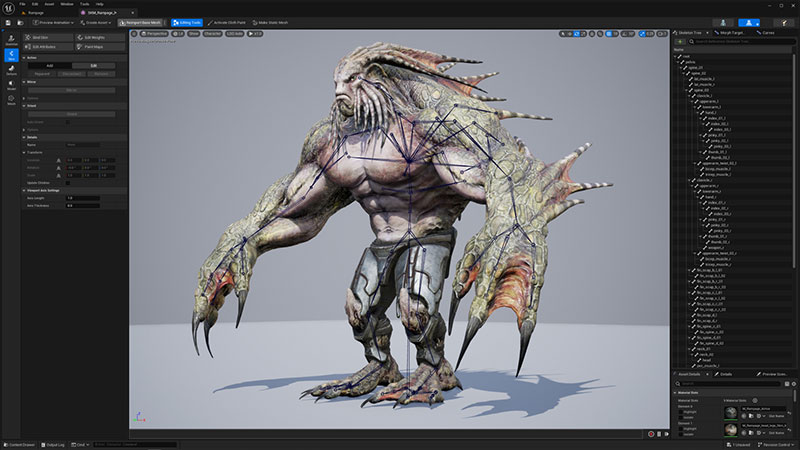Open the highlighted blue mesh editor mode icon
This screenshot has height=450, width=800.
[748, 22]
